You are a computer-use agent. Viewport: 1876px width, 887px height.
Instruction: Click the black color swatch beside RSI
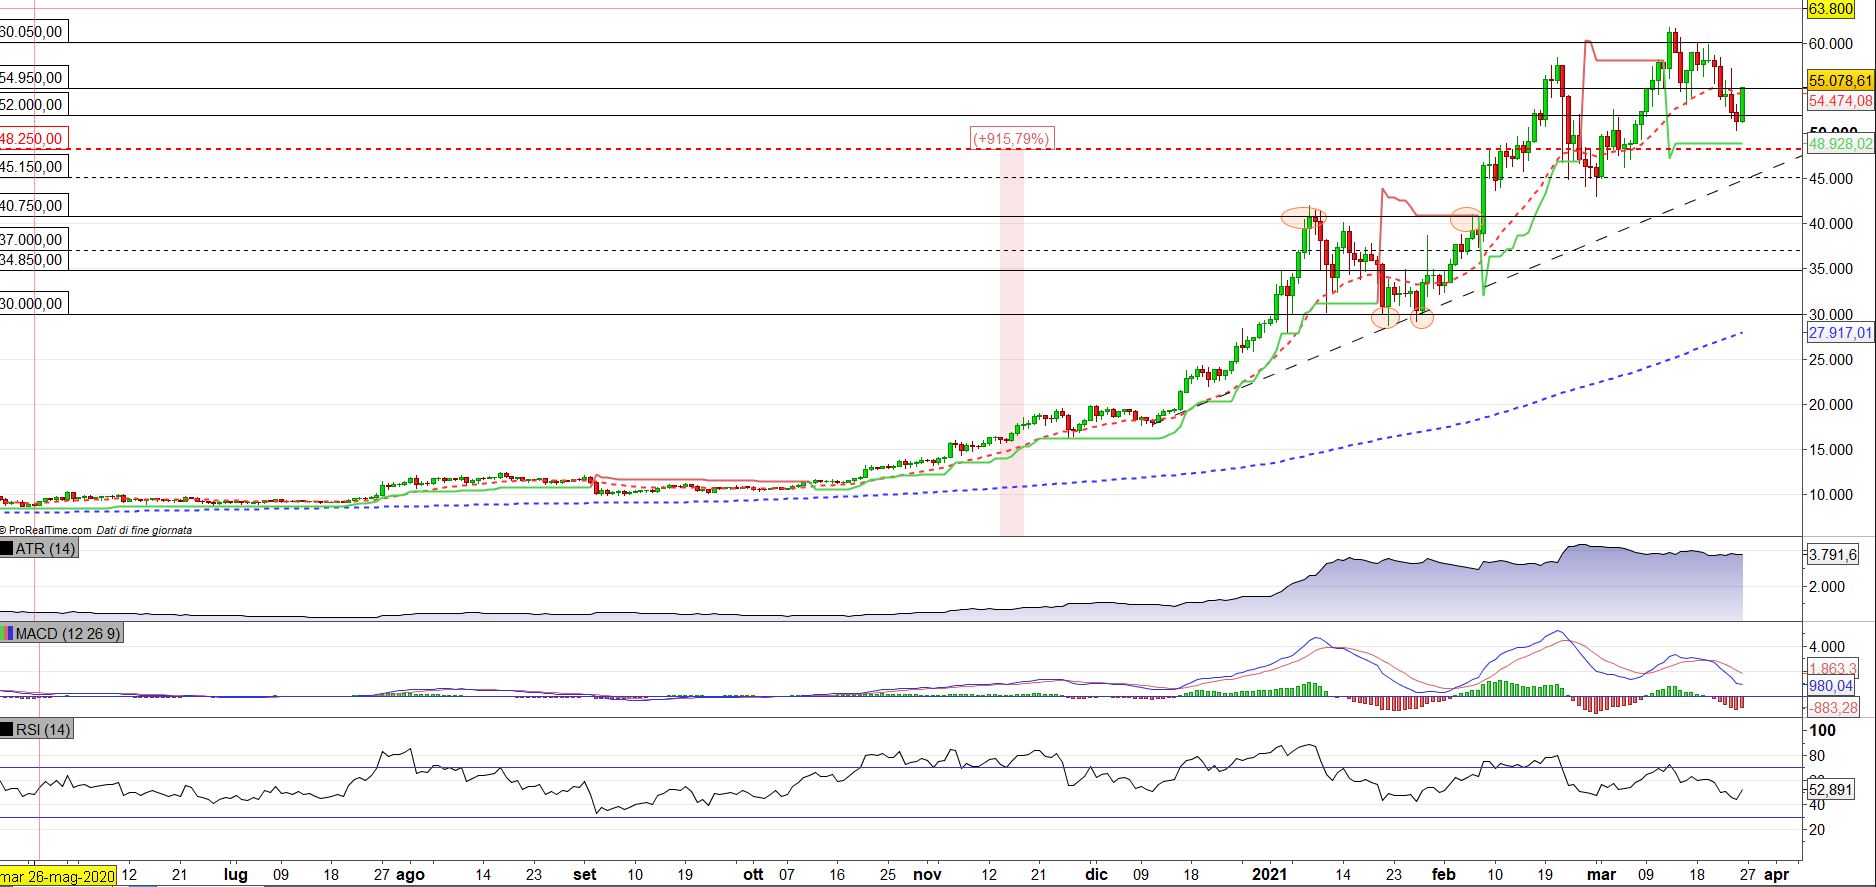coord(7,730)
